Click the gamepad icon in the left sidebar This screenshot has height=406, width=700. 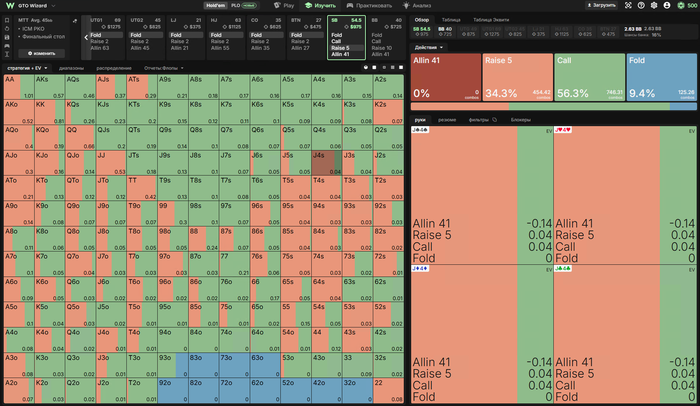[x=7, y=46]
